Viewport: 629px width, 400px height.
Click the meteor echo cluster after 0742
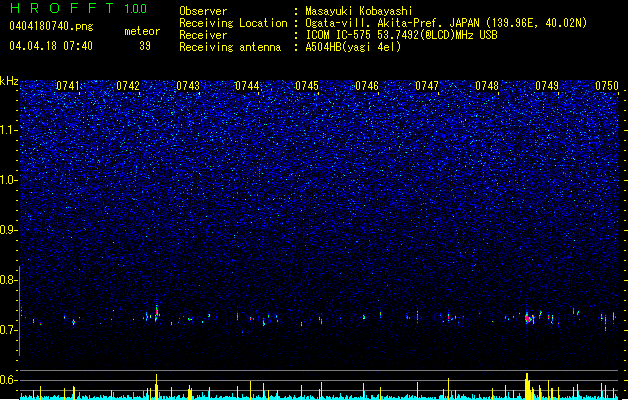[154, 314]
